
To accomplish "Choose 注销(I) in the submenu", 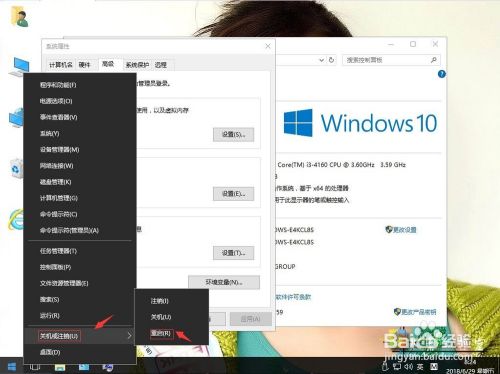I will [x=172, y=301].
